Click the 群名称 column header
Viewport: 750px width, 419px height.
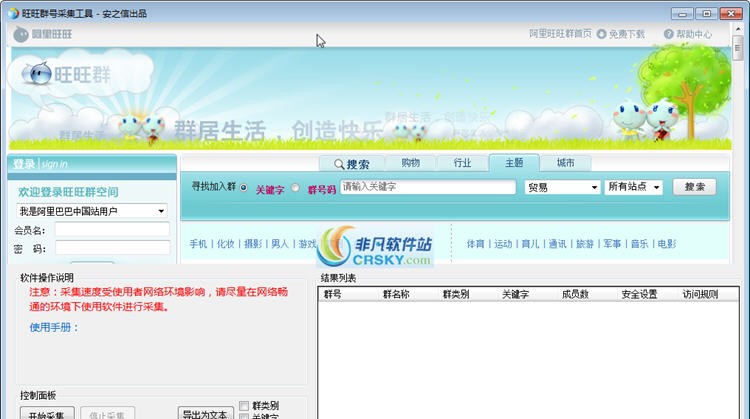396,294
